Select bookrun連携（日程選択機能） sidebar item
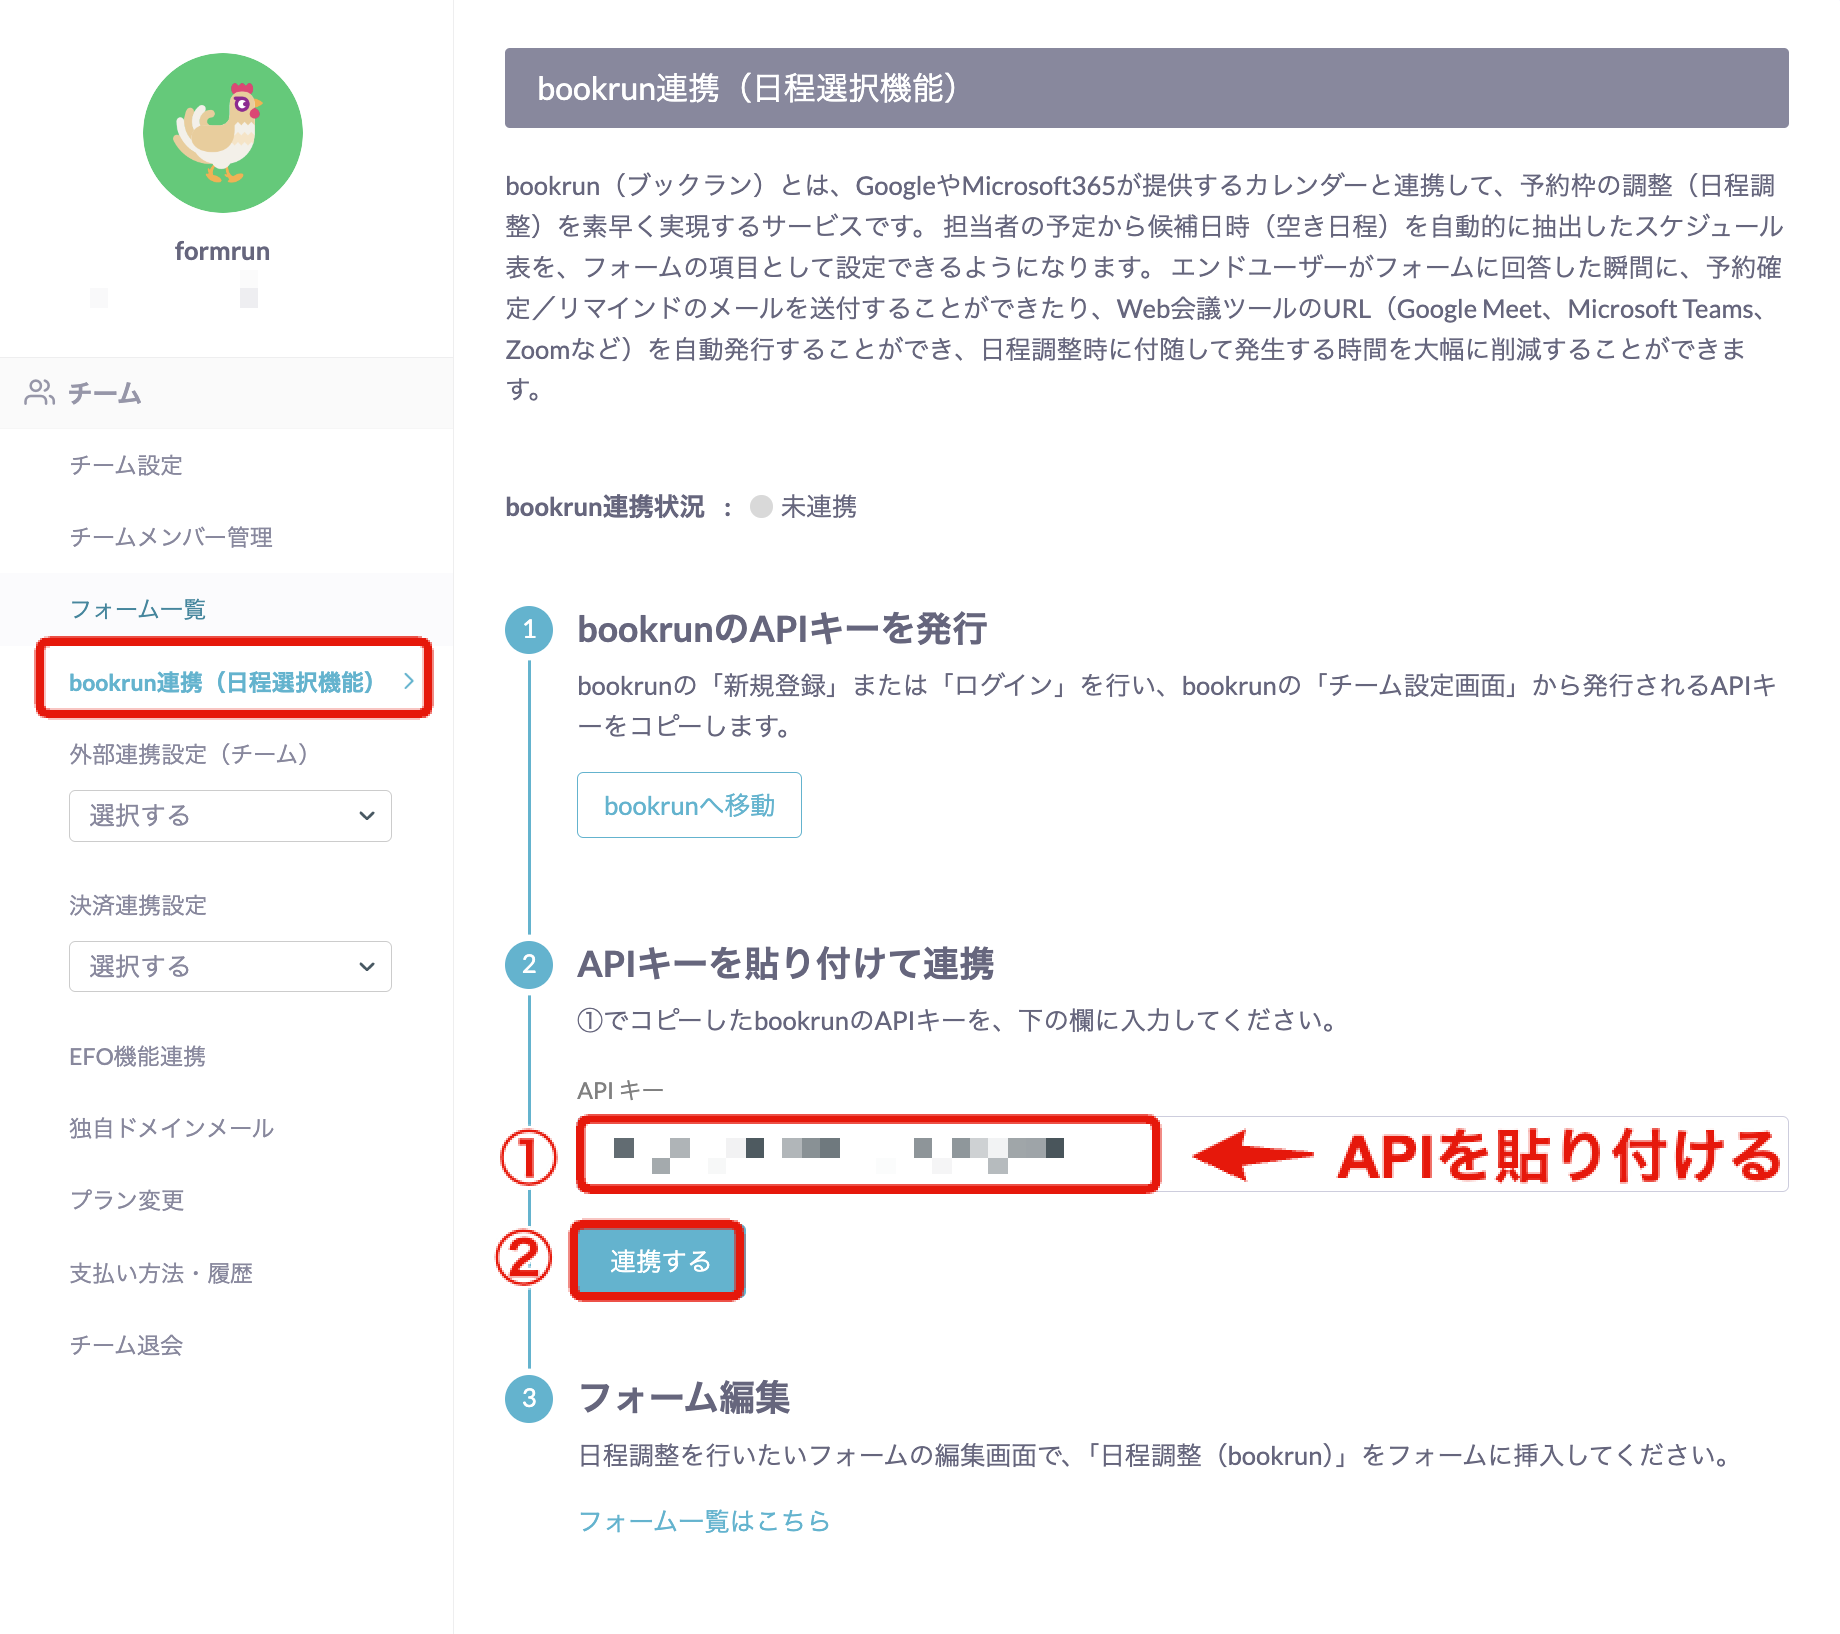Screen dimensions: 1840x1634 [221, 682]
